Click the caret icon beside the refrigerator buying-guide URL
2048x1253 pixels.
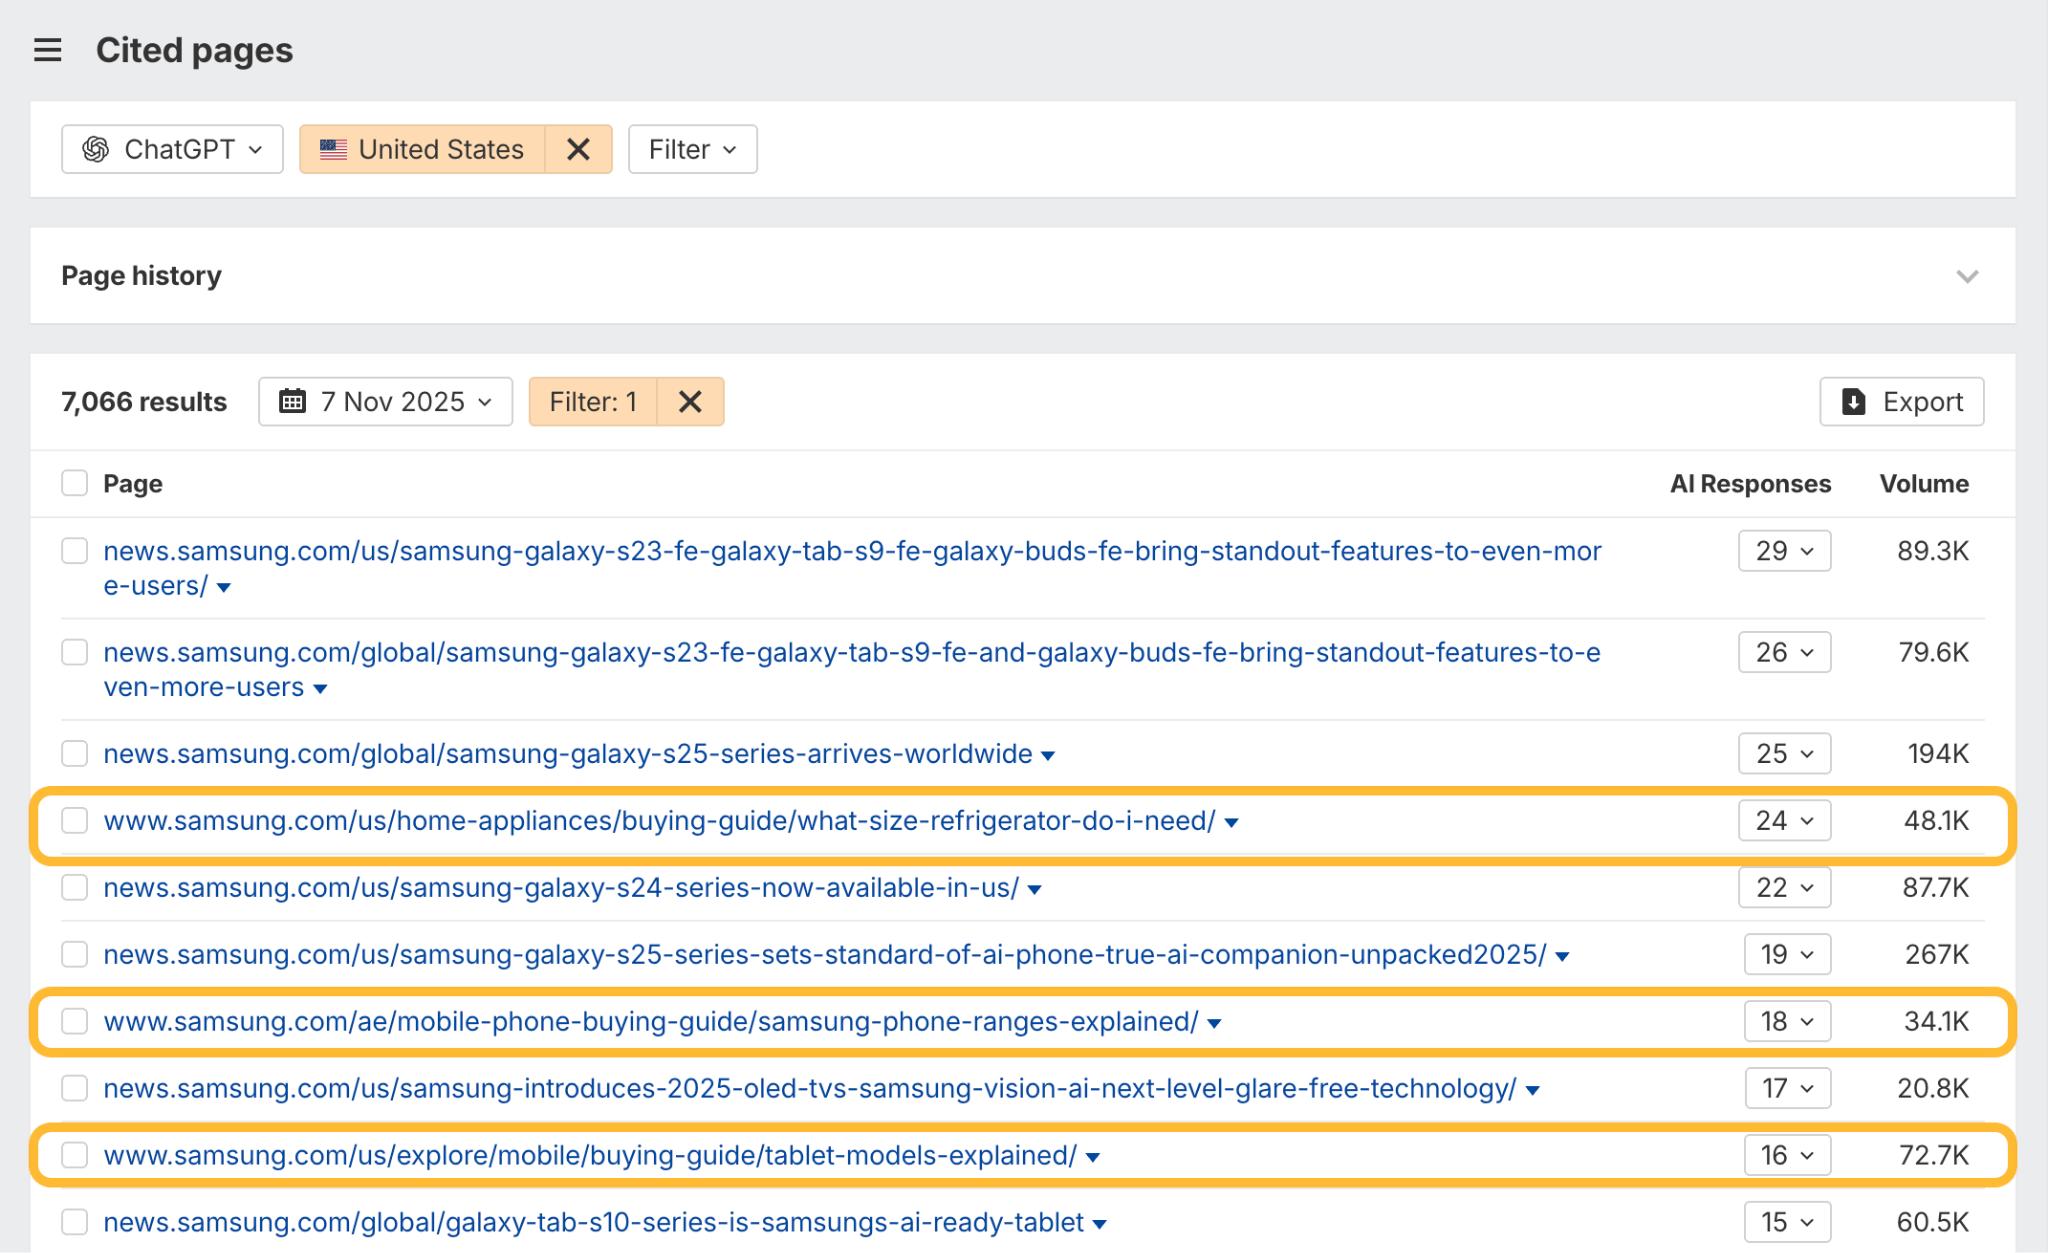(x=1232, y=822)
